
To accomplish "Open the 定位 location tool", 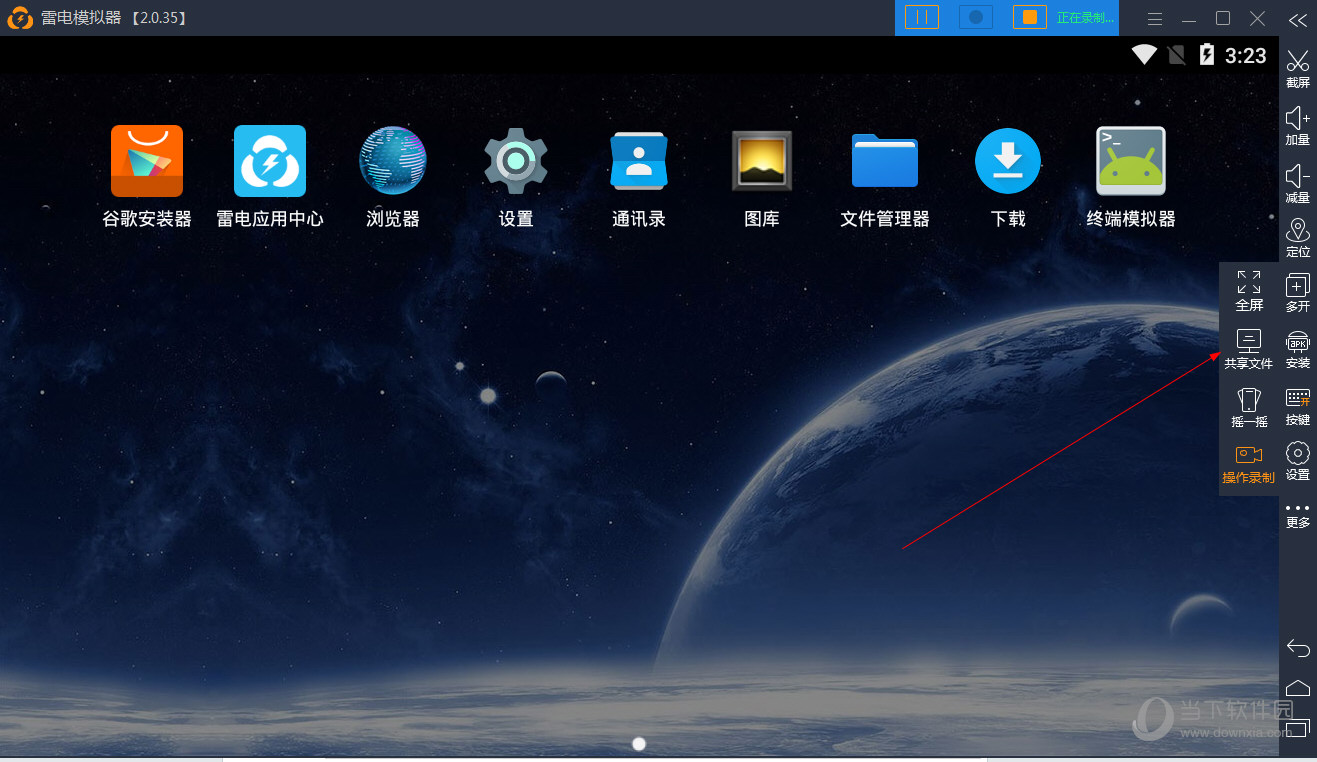I will point(1298,238).
